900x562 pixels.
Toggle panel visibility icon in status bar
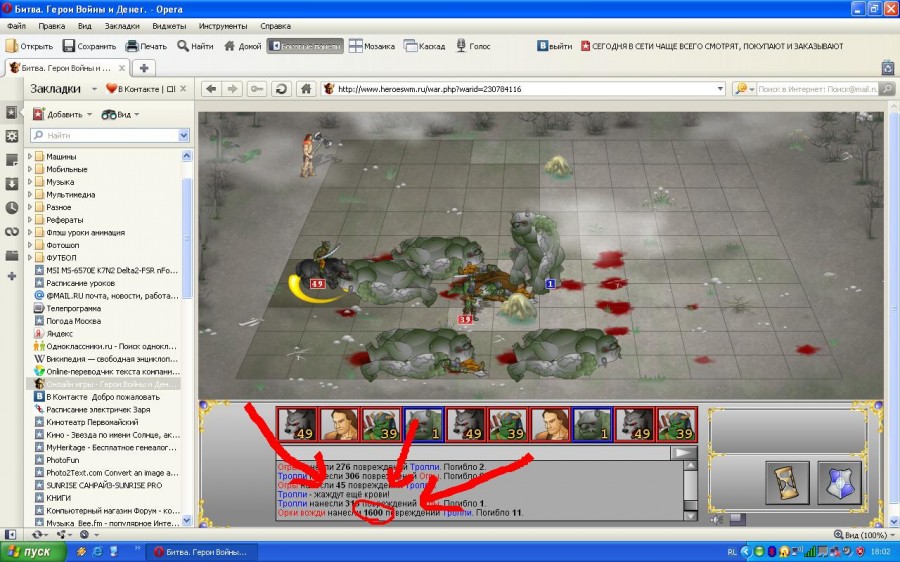click(x=10, y=534)
